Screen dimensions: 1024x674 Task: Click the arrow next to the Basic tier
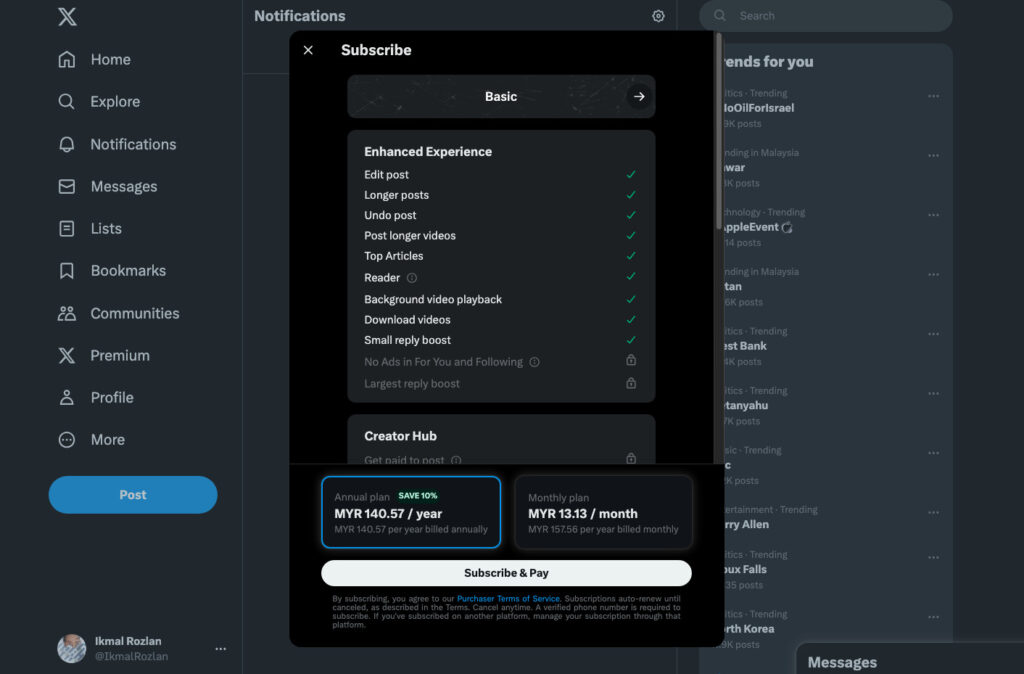click(639, 97)
